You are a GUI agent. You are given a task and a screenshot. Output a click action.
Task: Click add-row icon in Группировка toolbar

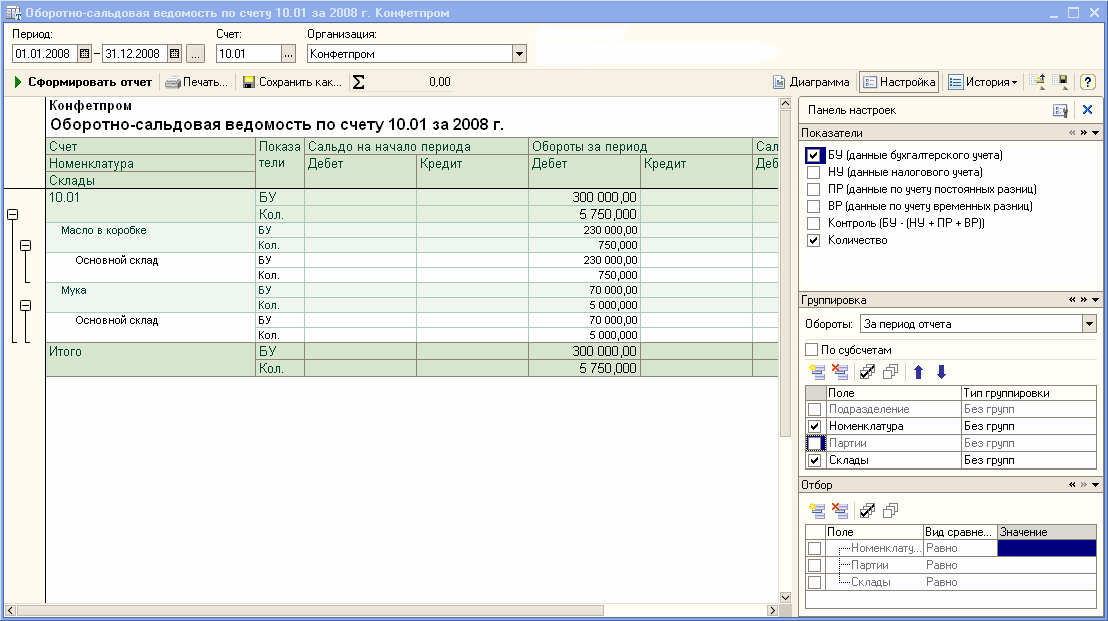pyautogui.click(x=818, y=372)
